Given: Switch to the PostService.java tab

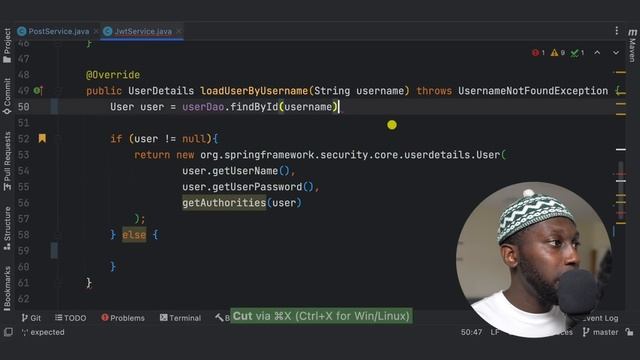Looking at the screenshot, I should (58, 31).
